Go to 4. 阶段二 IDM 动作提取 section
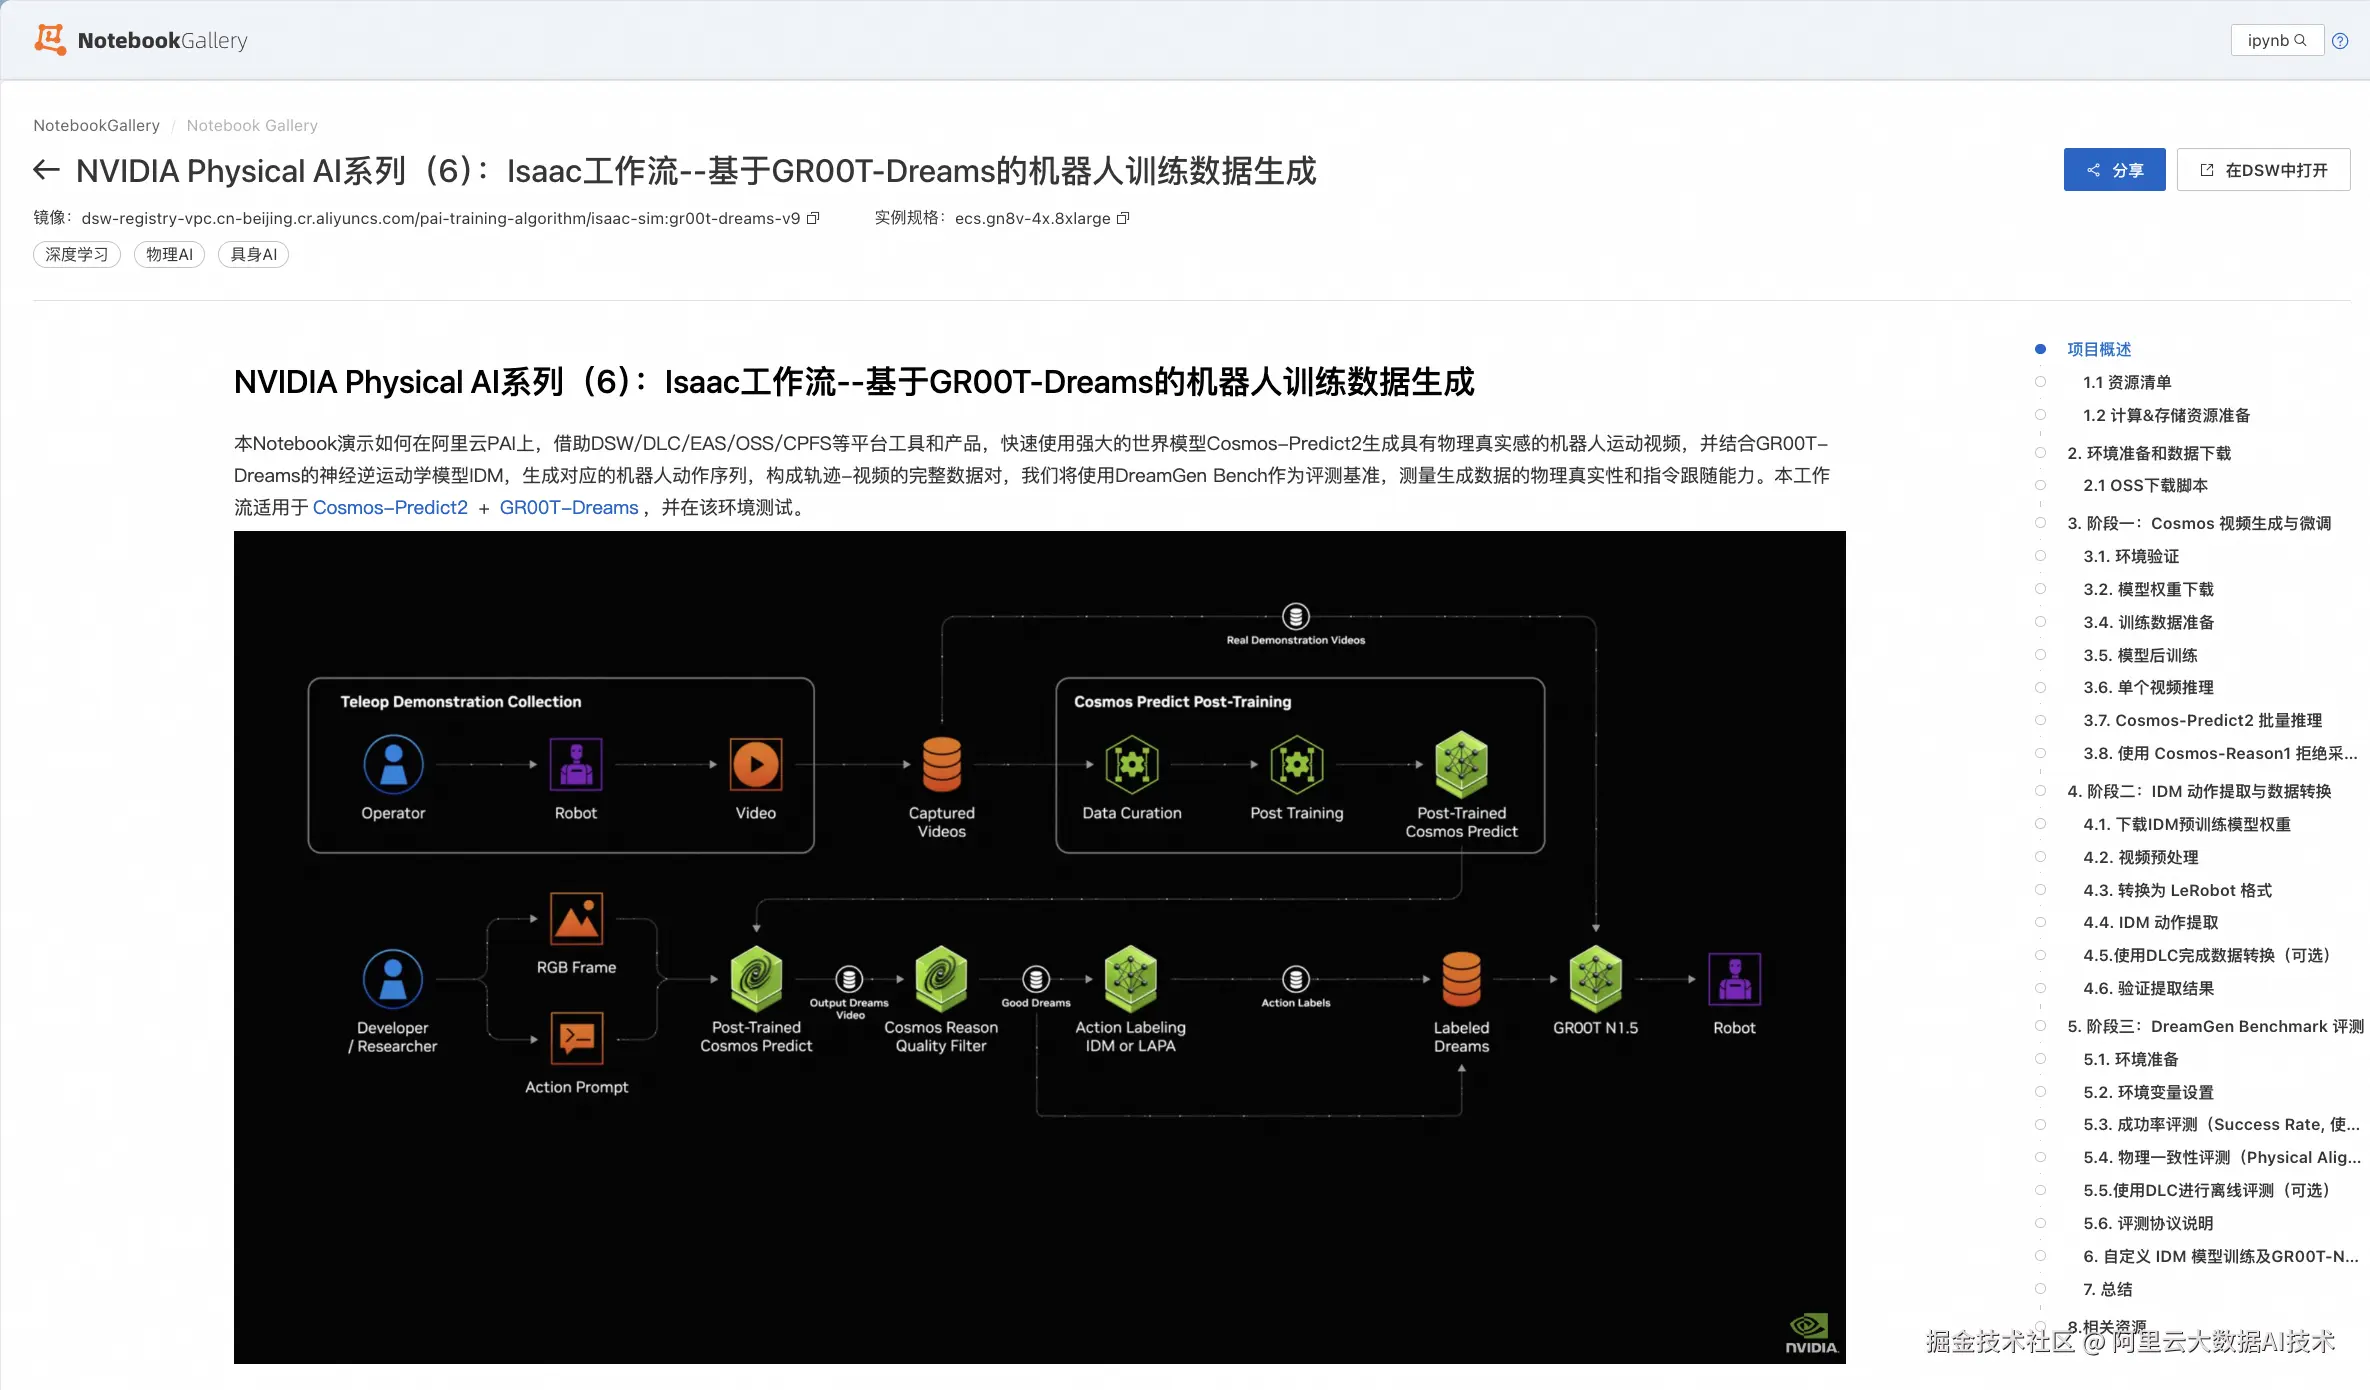This screenshot has width=2370, height=1390. (2198, 791)
